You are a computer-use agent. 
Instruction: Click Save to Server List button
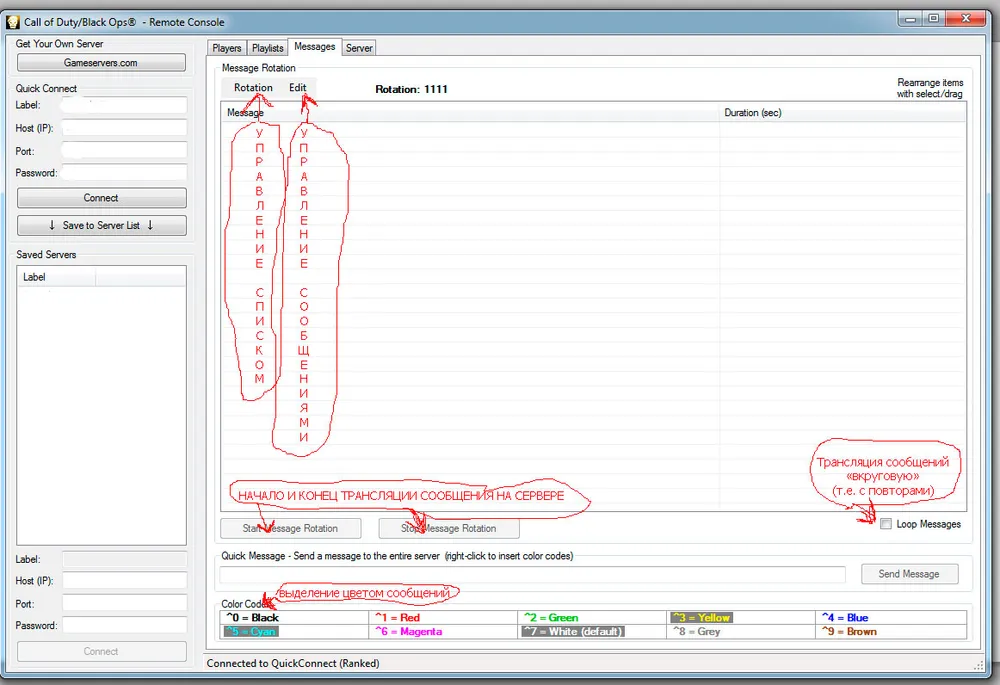101,226
